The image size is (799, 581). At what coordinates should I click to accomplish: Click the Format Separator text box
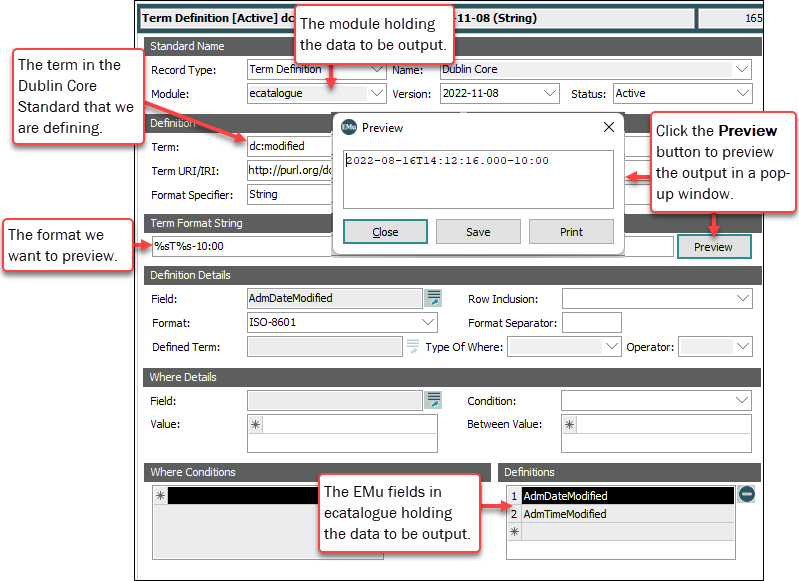coord(591,322)
